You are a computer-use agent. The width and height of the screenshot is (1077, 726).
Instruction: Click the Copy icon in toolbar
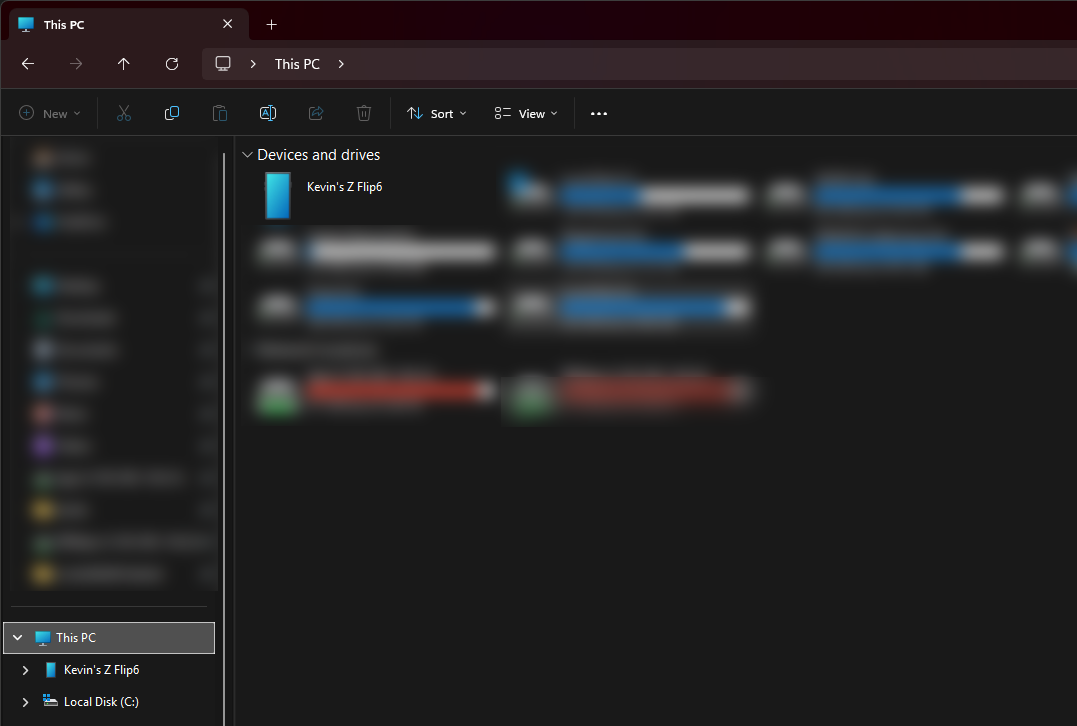click(x=172, y=113)
